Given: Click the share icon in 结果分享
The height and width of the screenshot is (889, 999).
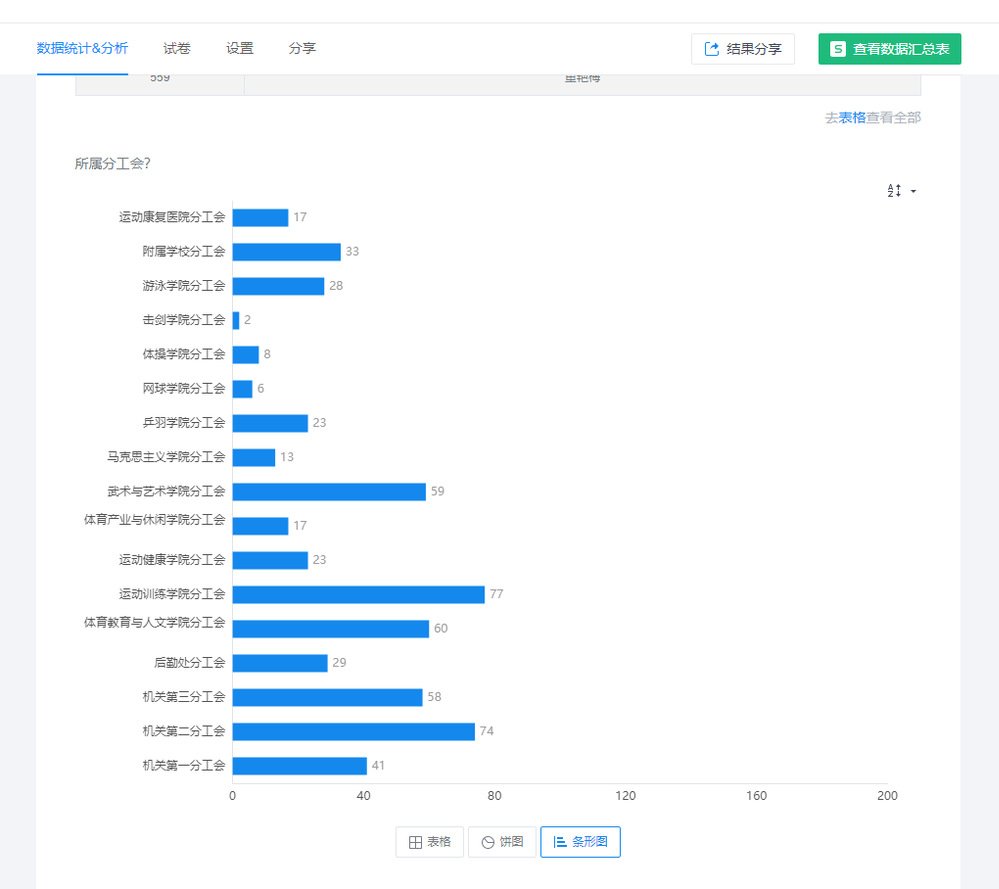Looking at the screenshot, I should pos(712,49).
